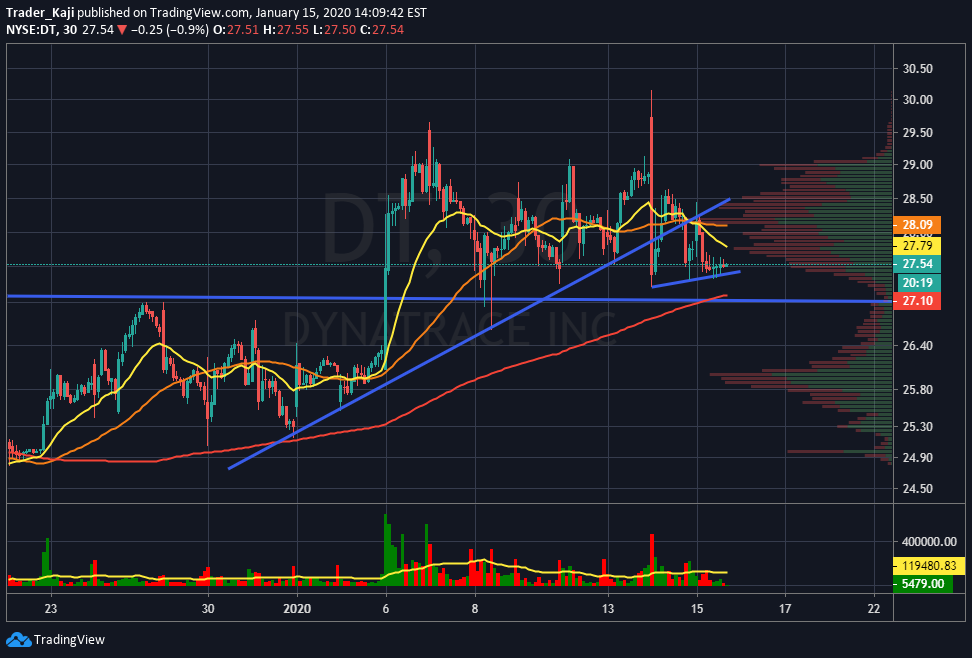Click the L:27.50 low value
The height and width of the screenshot is (658, 972).
335,29
